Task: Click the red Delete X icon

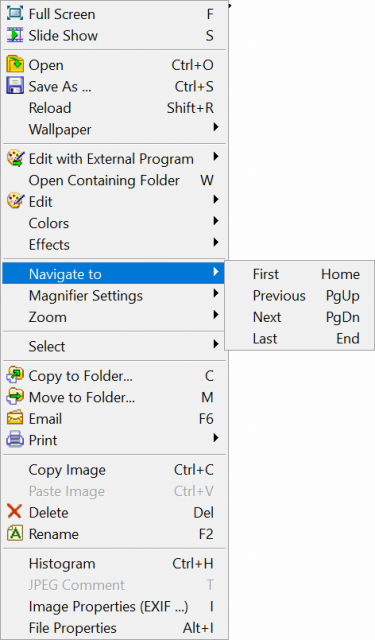Action: tap(15, 512)
